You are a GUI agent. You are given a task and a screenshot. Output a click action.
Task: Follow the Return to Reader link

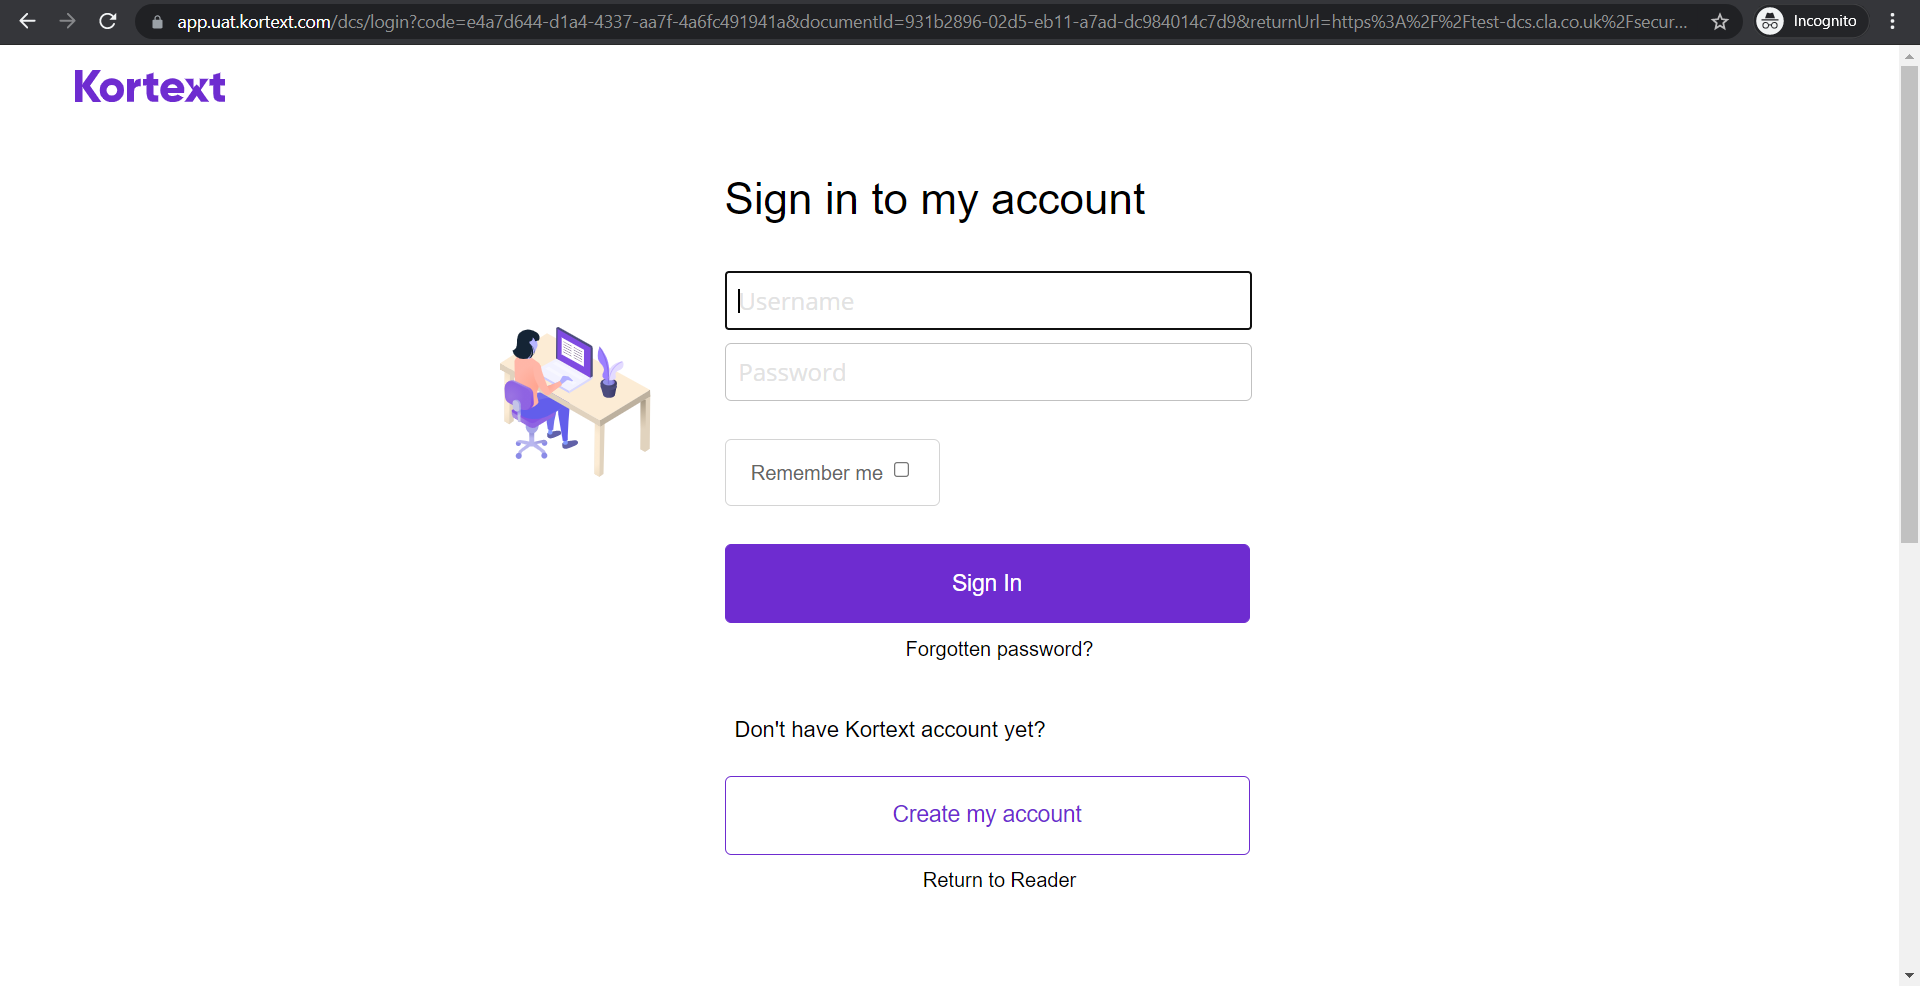pyautogui.click(x=999, y=880)
